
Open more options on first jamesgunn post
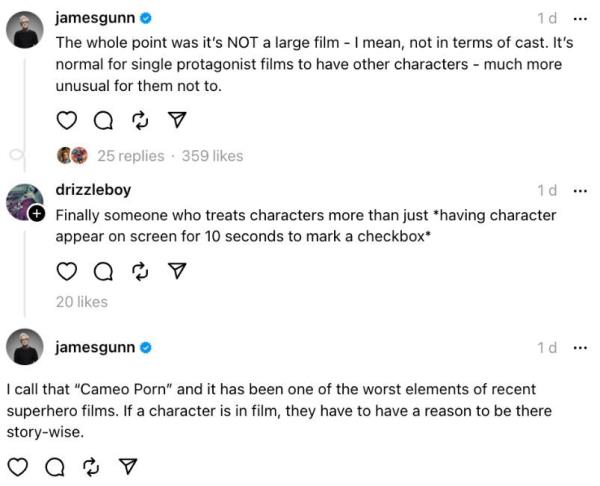[580, 18]
